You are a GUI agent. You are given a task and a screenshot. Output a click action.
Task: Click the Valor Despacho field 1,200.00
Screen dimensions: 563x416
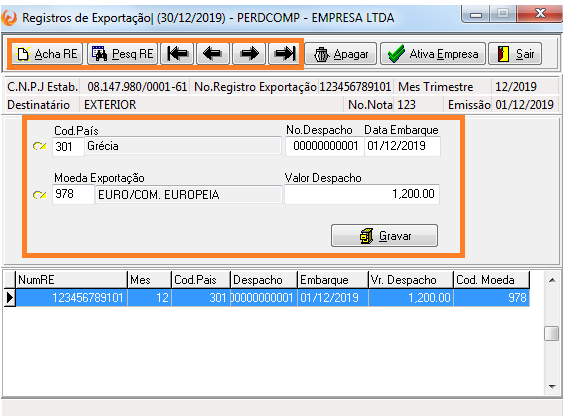click(362, 194)
